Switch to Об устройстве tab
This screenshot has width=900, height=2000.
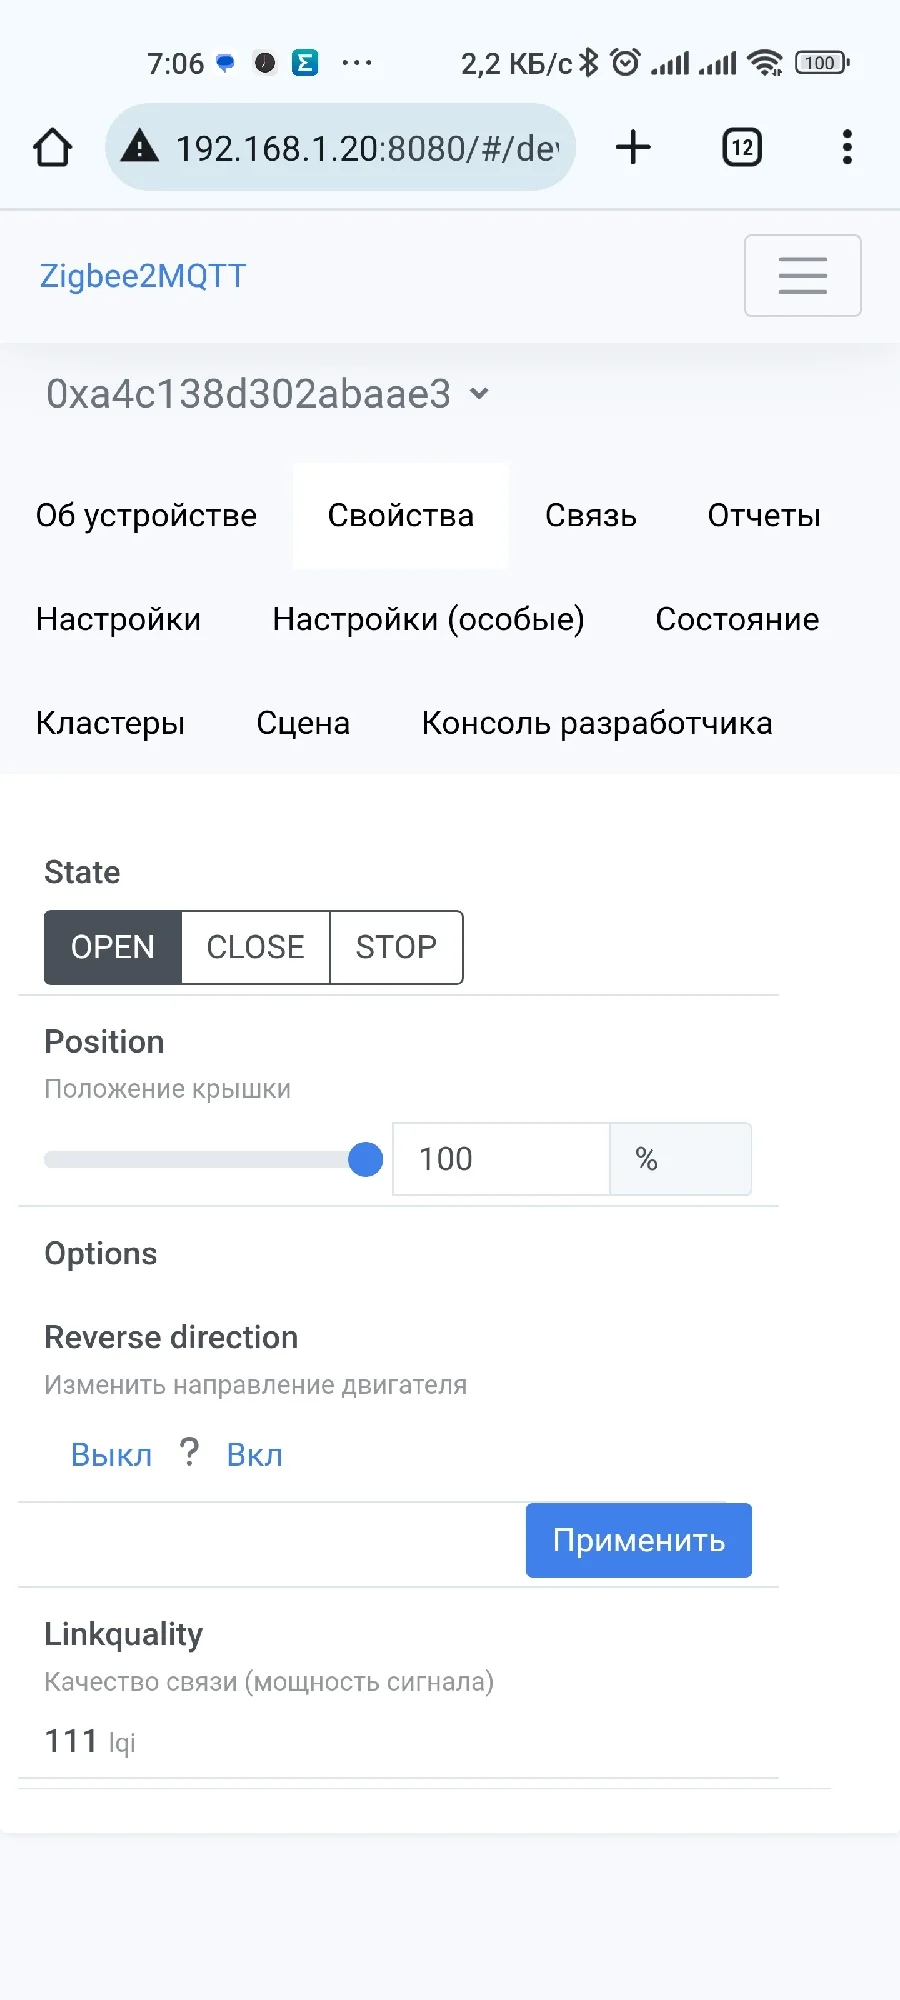pos(146,516)
